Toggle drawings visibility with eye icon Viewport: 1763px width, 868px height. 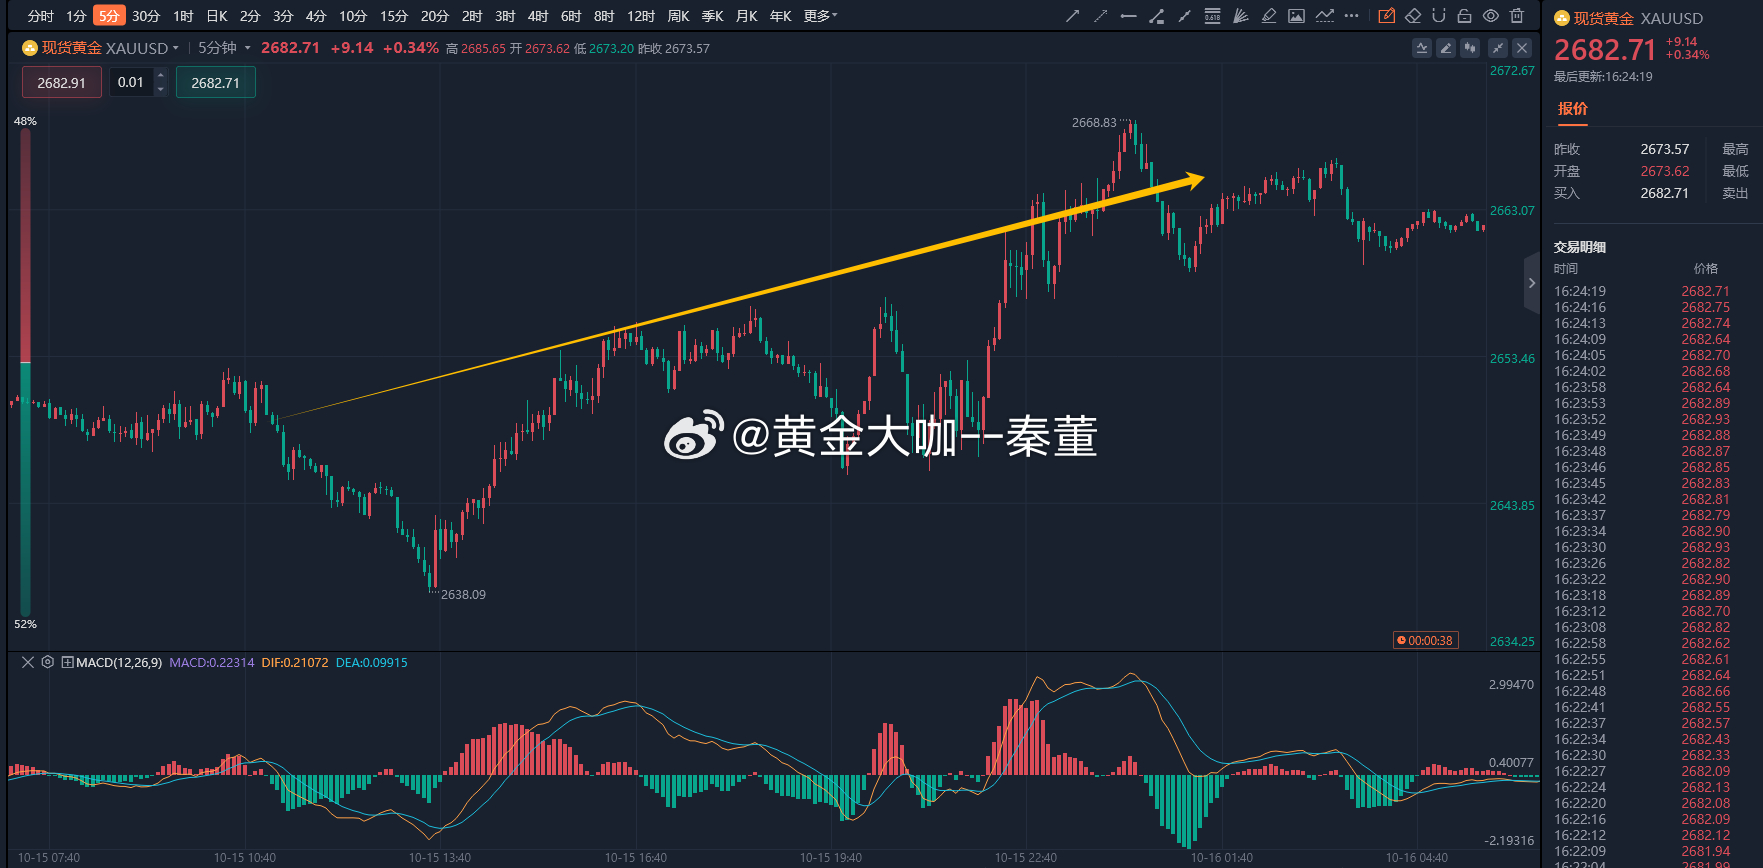1490,16
